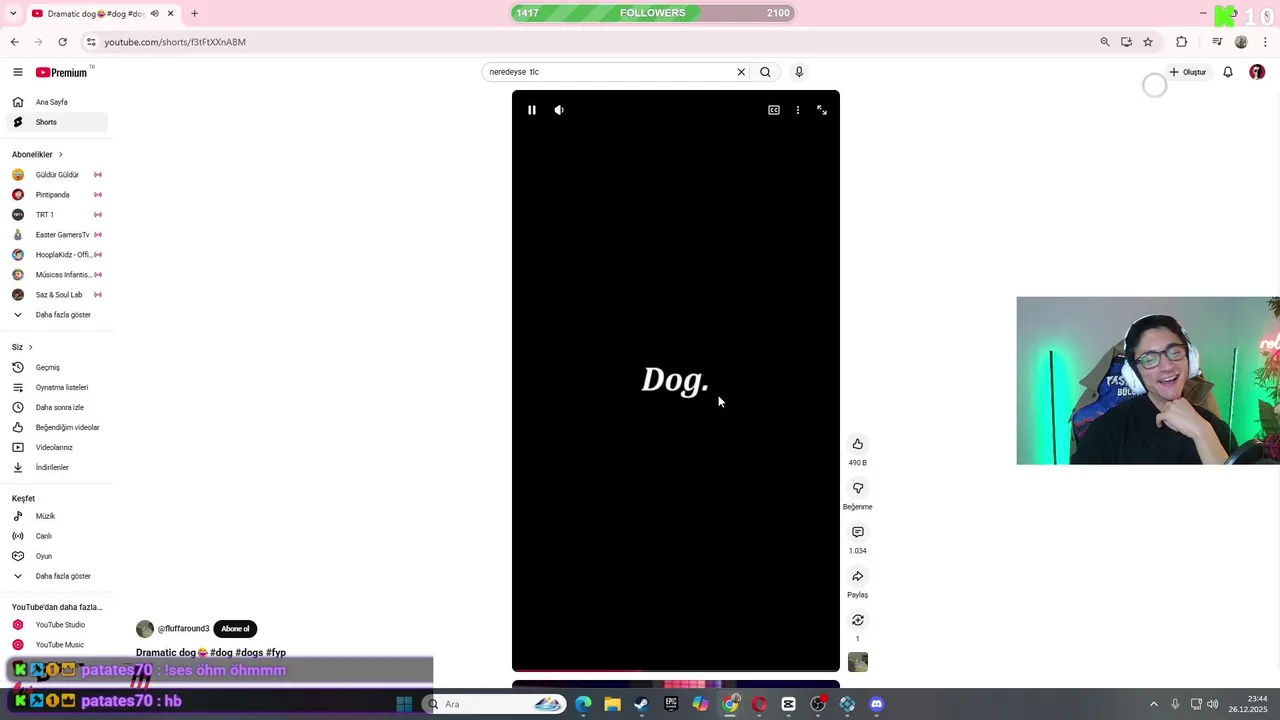
Task: Dislike the Short with the thumbs-down icon
Action: pos(858,488)
